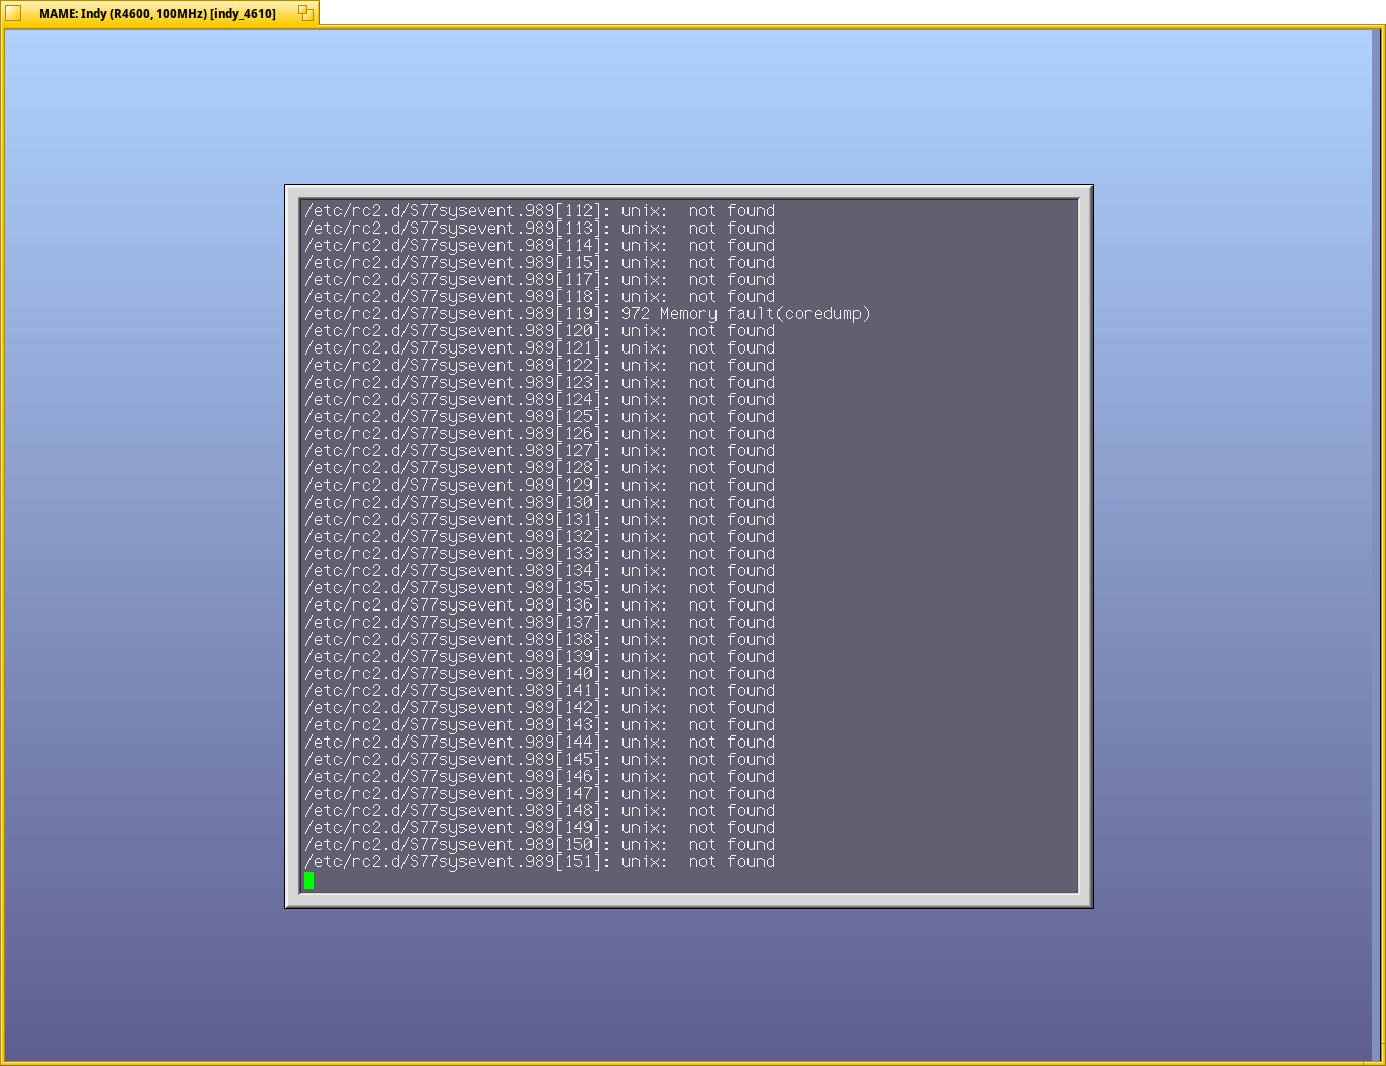Screen dimensions: 1386x1066
Task: Select the console line numbered [129]
Action: [x=540, y=485]
